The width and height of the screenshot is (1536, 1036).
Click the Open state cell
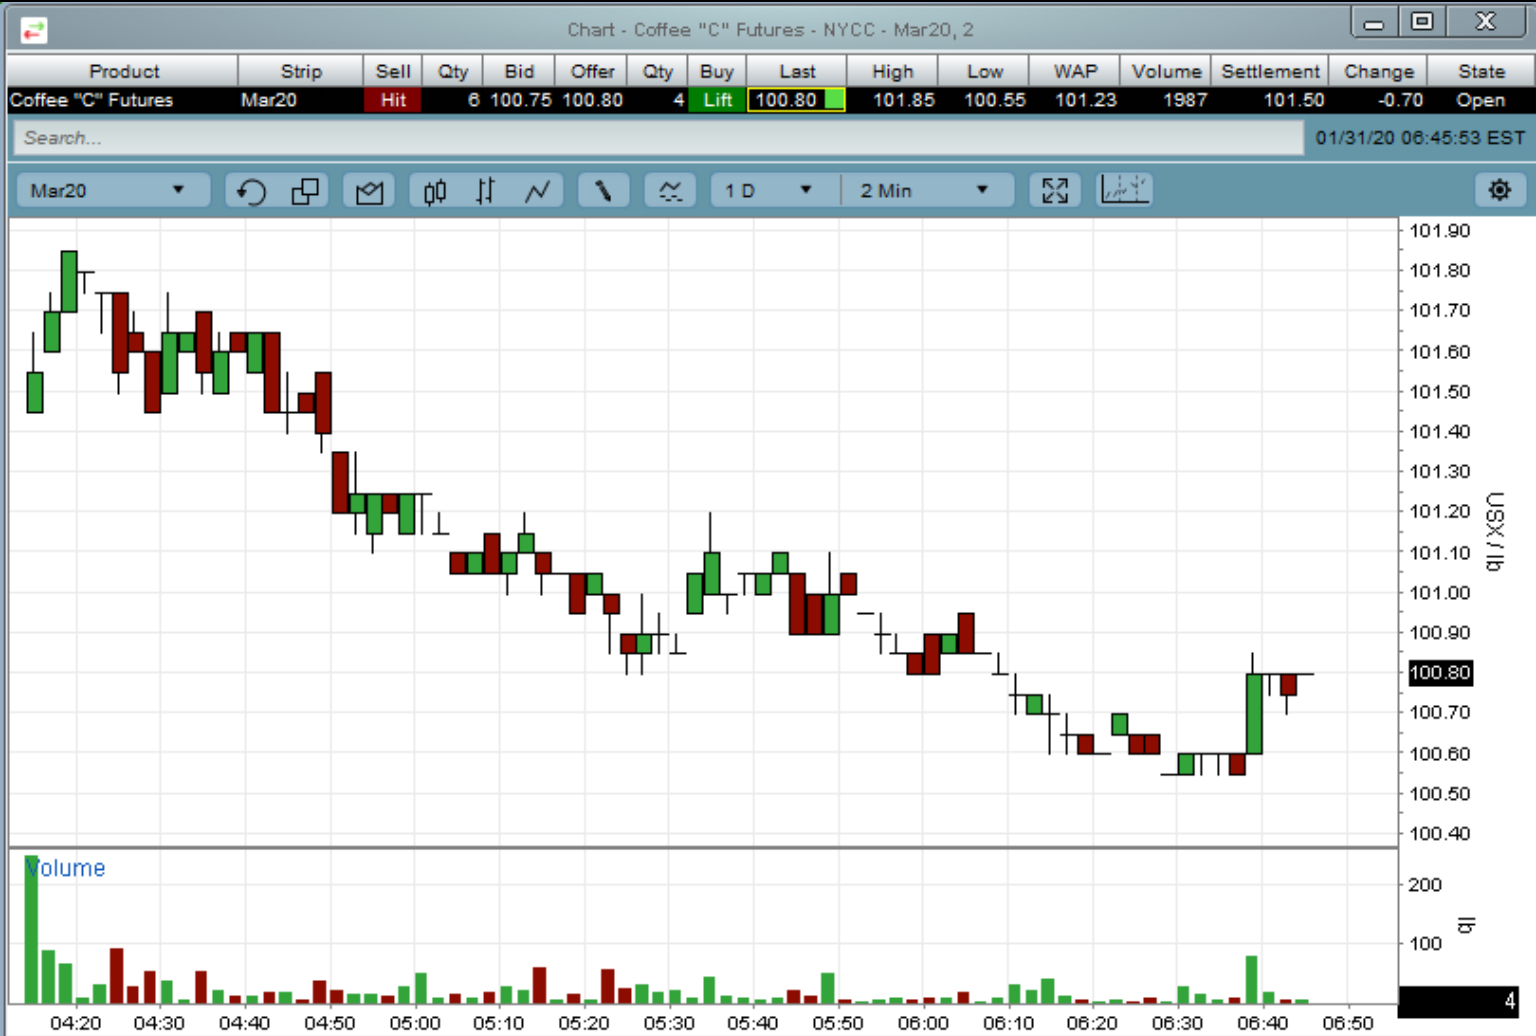tap(1480, 100)
